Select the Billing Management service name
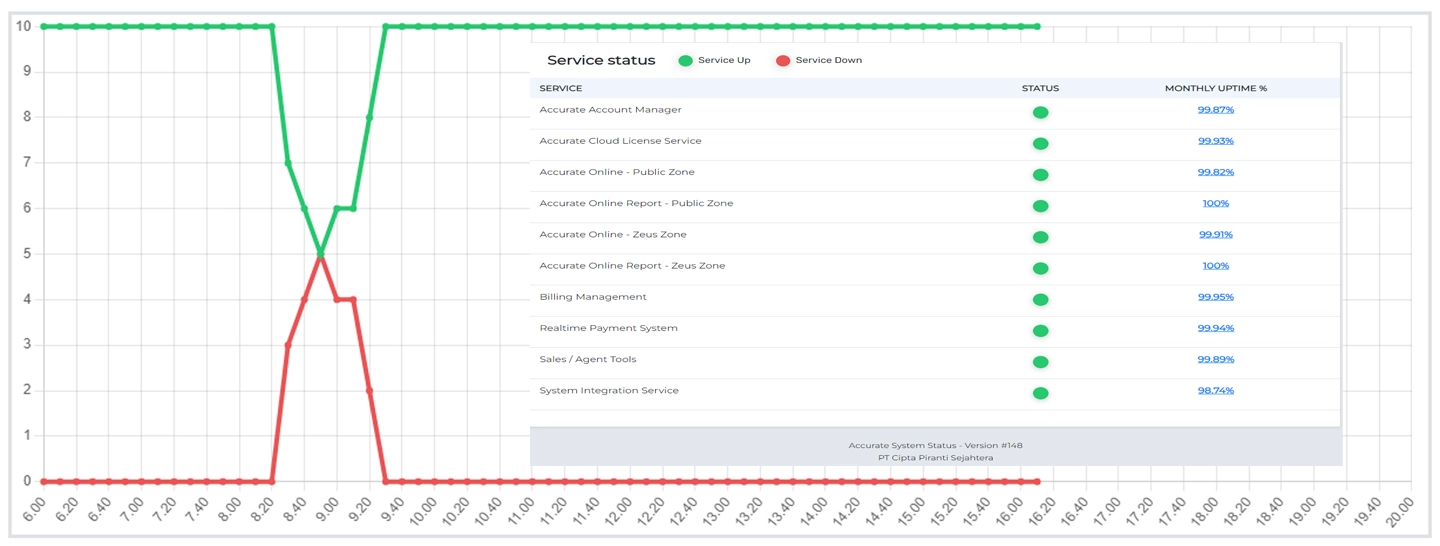 [593, 297]
